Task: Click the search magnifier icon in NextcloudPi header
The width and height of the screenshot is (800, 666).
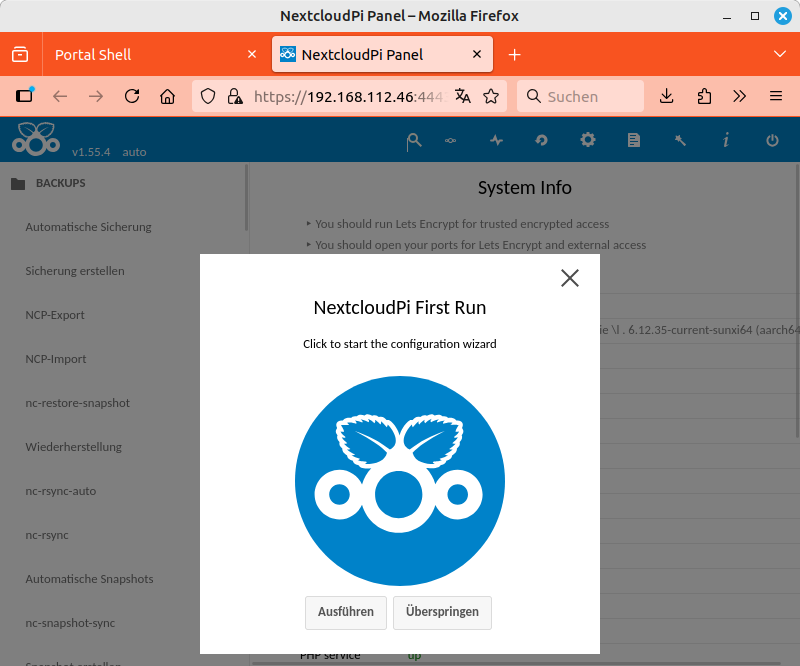Action: click(x=413, y=141)
